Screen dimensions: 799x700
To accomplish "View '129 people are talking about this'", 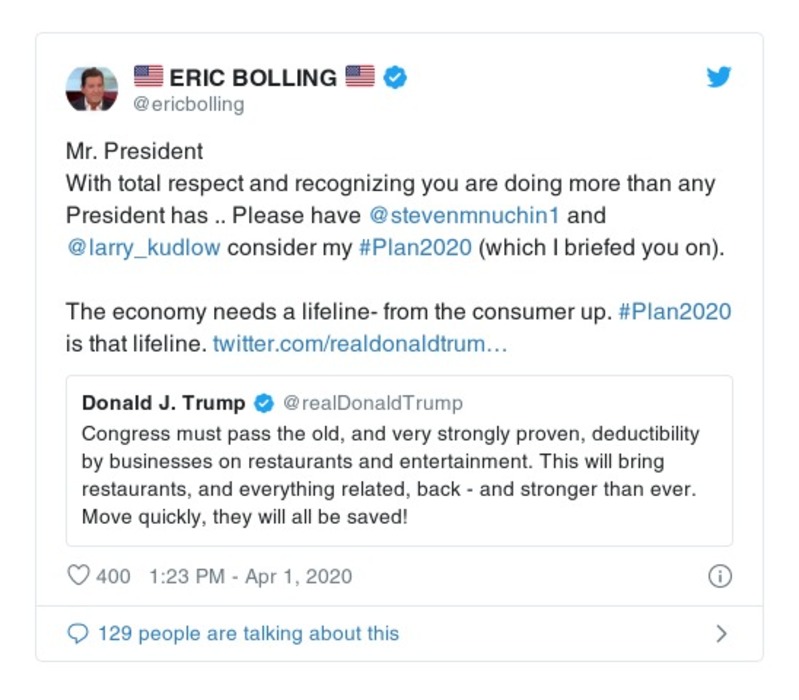I will tap(248, 633).
